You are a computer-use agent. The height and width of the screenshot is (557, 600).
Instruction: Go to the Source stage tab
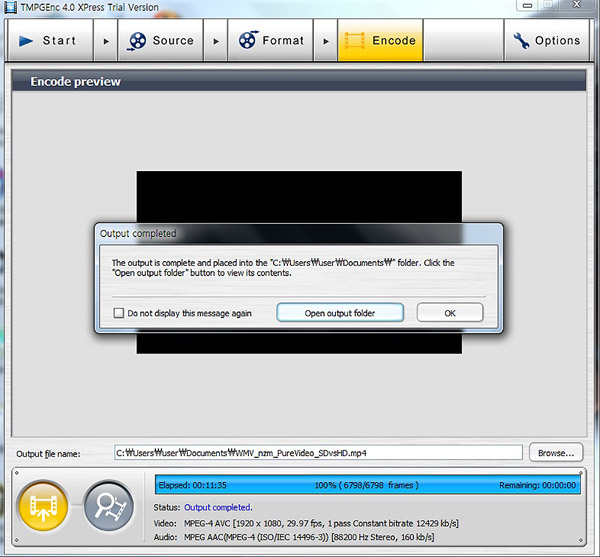tap(160, 40)
